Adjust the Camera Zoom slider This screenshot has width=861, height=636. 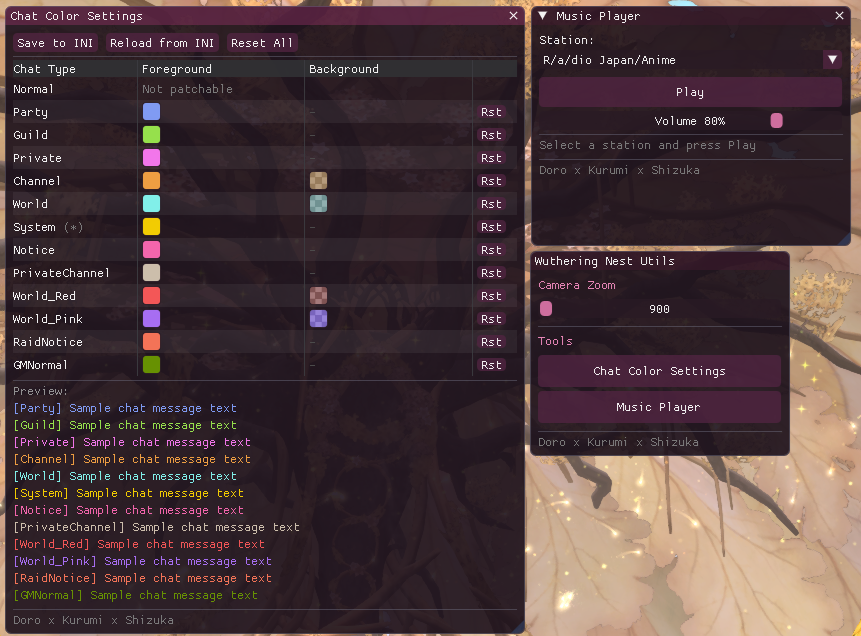659,309
